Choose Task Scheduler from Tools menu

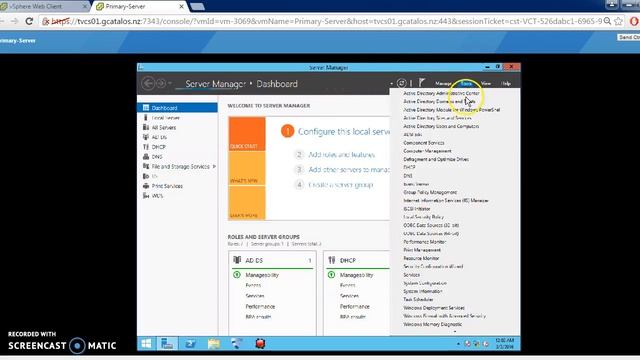pyautogui.click(x=418, y=299)
